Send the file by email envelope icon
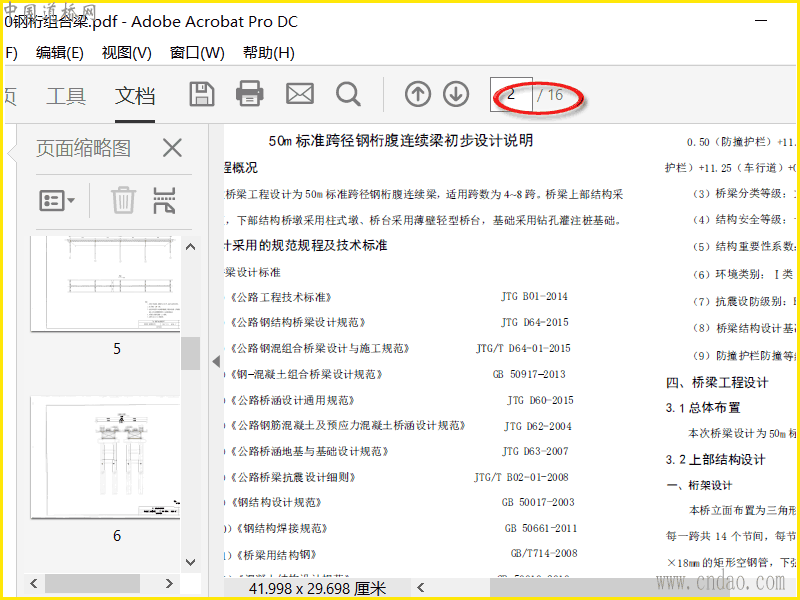 click(299, 94)
